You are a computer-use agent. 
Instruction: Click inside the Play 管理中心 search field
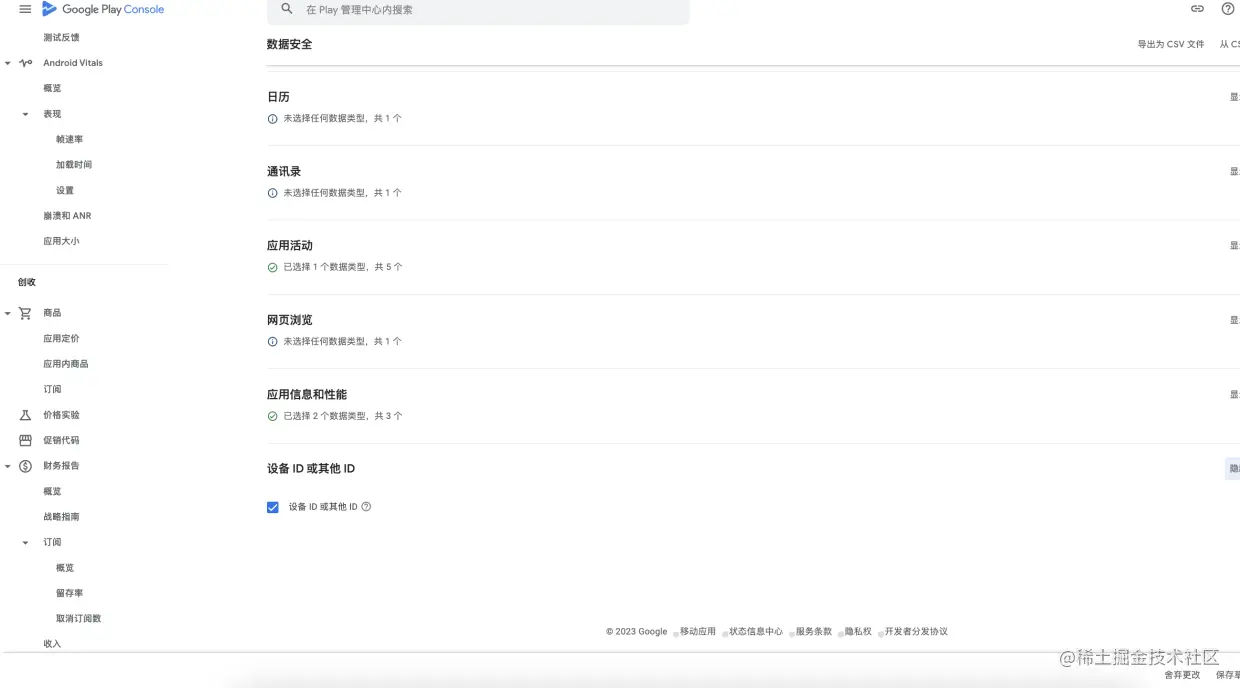450,12
